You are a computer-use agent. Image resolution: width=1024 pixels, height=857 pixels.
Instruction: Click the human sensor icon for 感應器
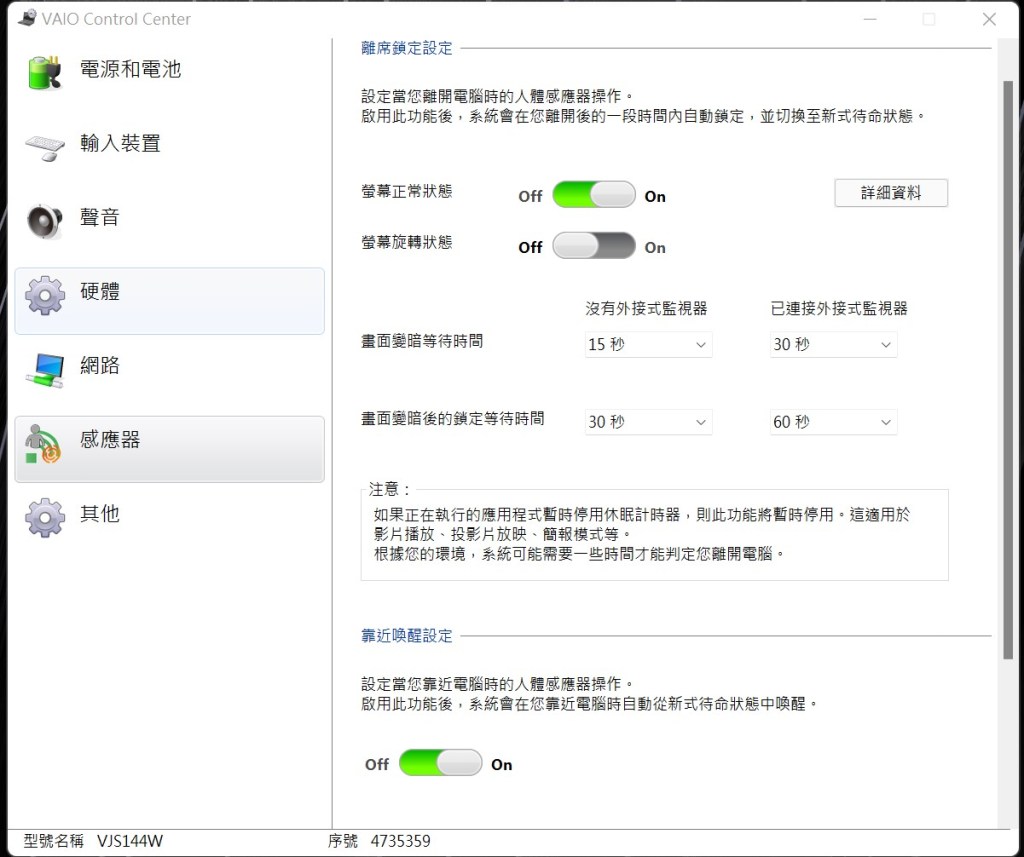pyautogui.click(x=44, y=443)
